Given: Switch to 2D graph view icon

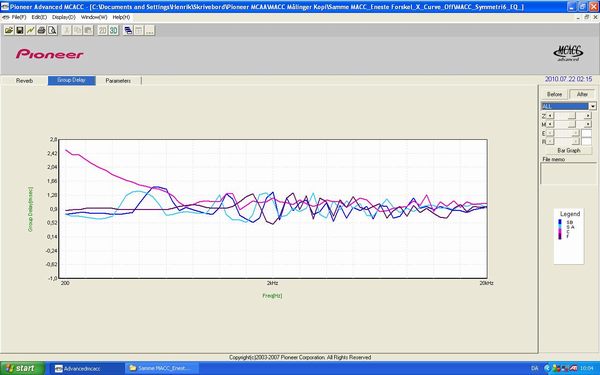Looking at the screenshot, I should point(103,30).
